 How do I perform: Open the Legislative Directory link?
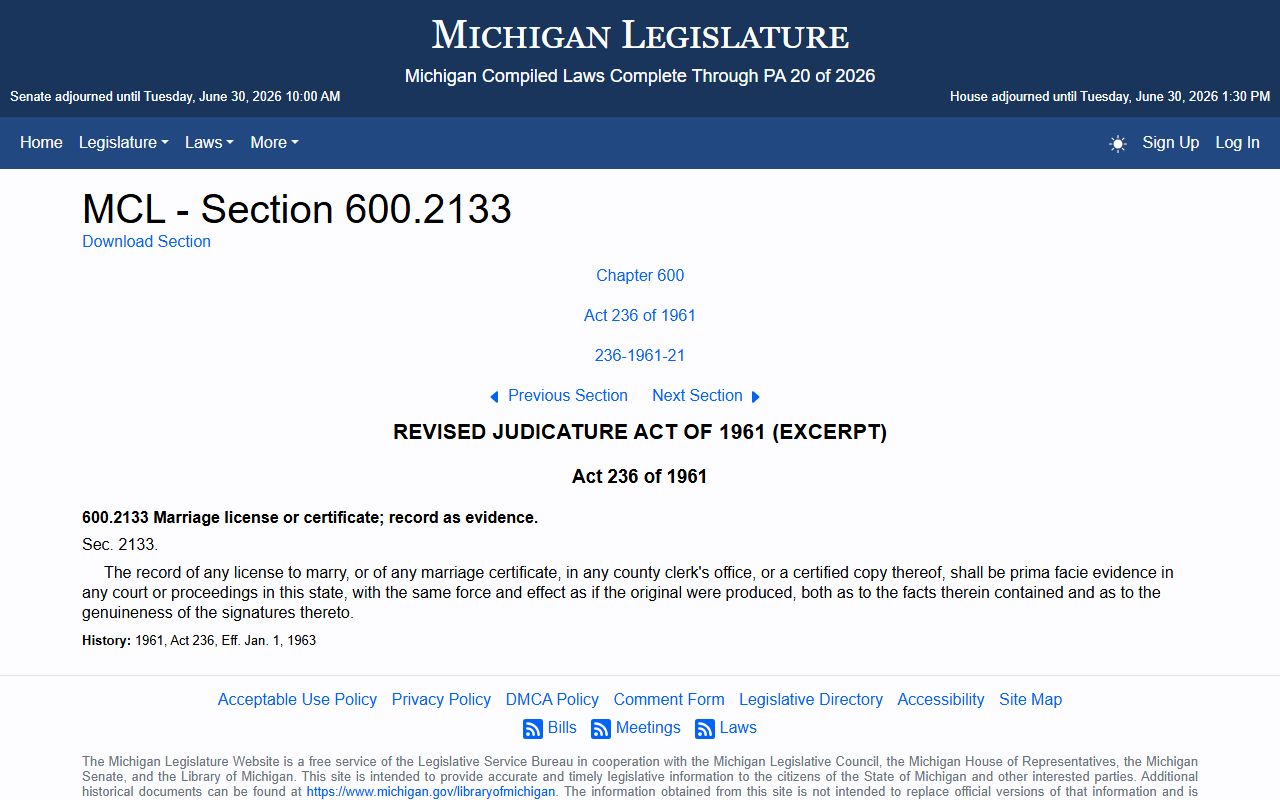(x=811, y=699)
